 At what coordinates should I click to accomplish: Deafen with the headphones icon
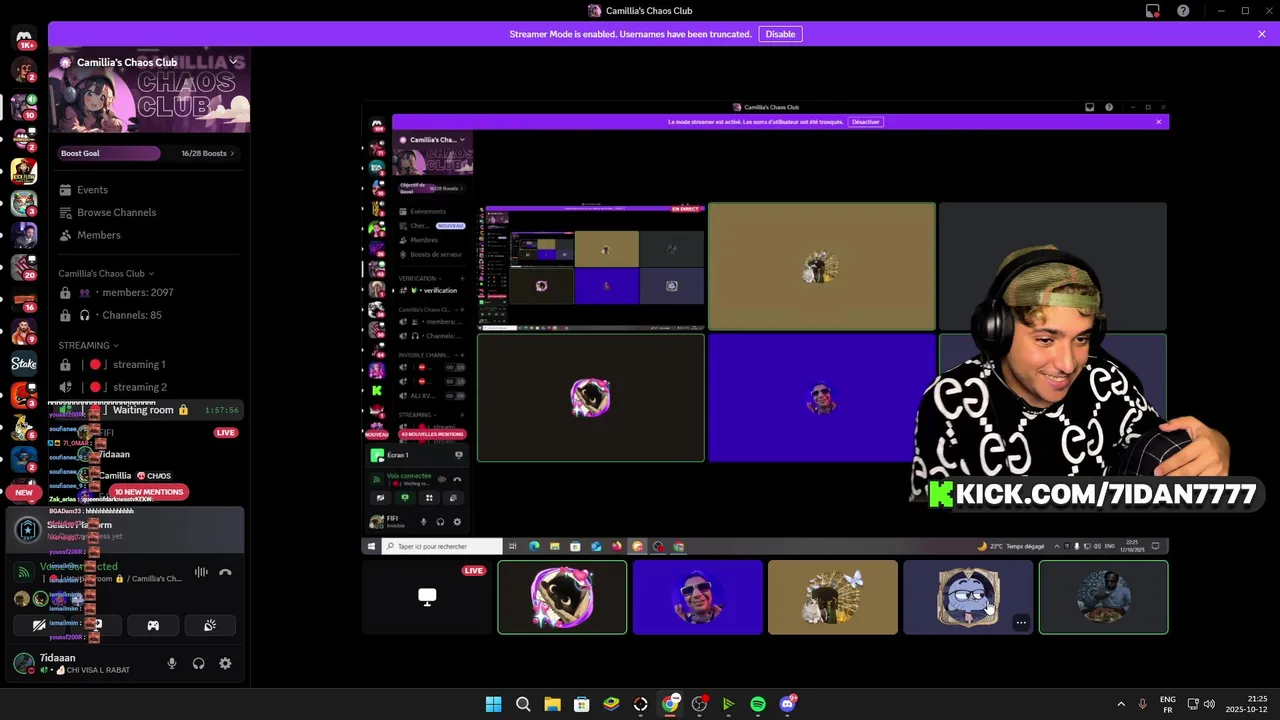198,663
